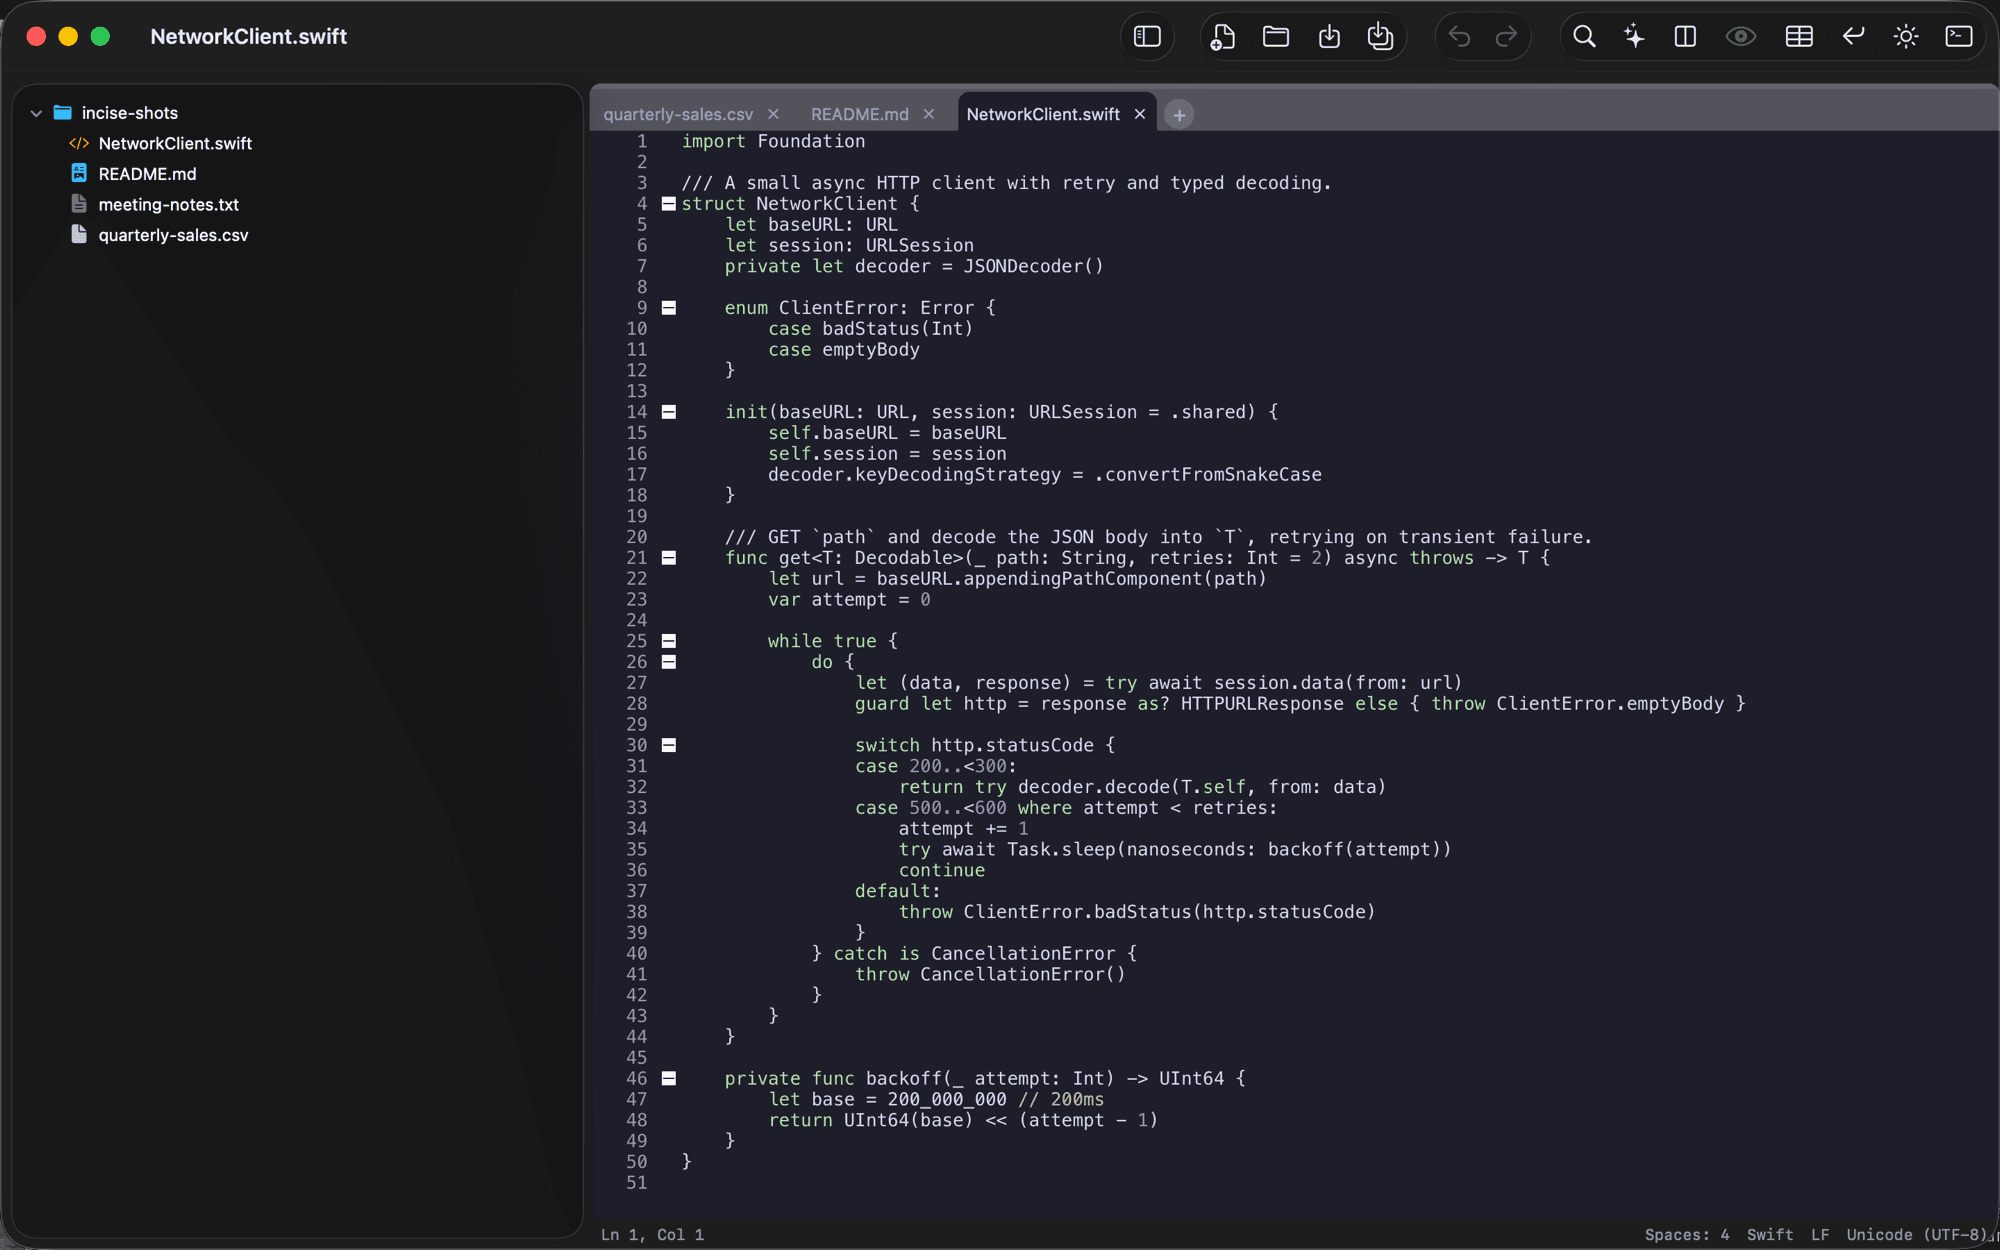
Task: Open meeting-notes.txt in the sidebar
Action: click(x=168, y=205)
